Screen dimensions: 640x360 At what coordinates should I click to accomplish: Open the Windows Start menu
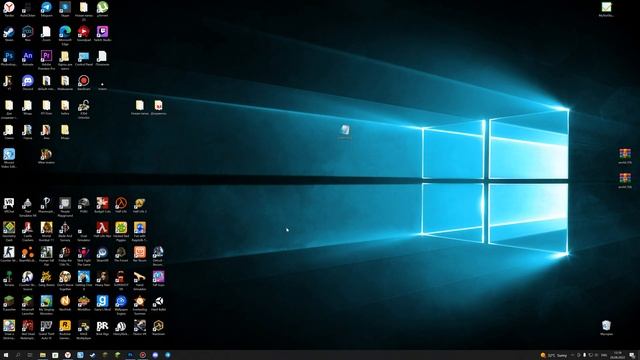pos(6,355)
